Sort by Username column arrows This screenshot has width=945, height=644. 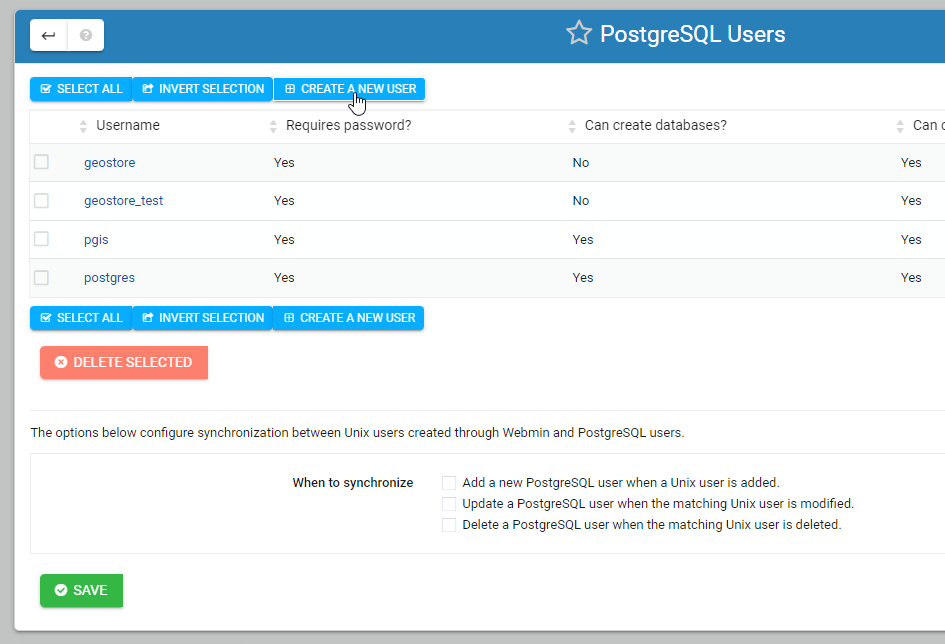[84, 126]
